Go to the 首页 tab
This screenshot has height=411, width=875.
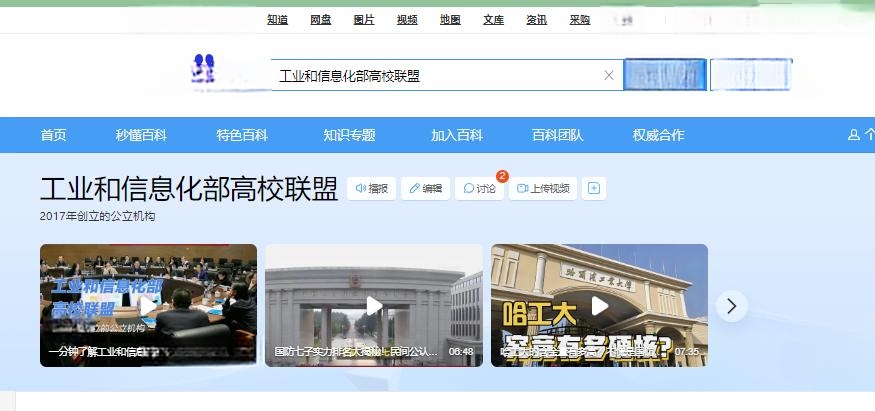point(54,135)
